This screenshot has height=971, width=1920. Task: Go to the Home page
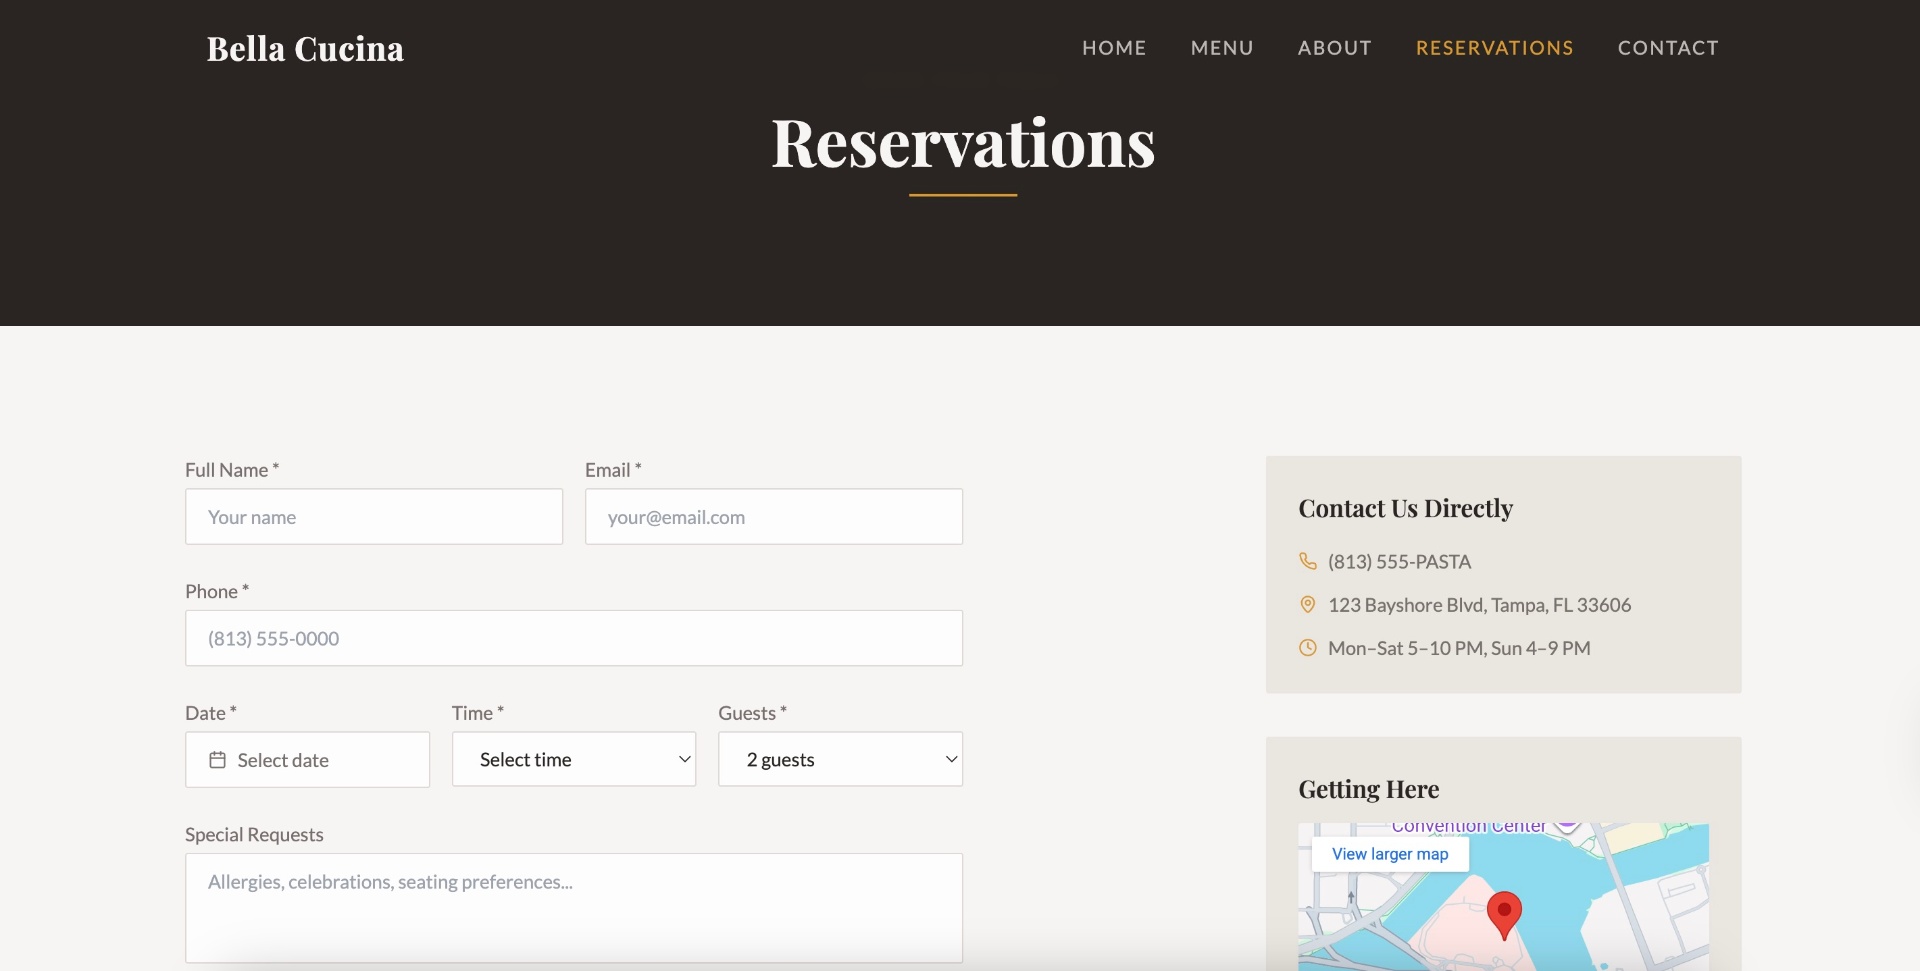tap(1114, 48)
